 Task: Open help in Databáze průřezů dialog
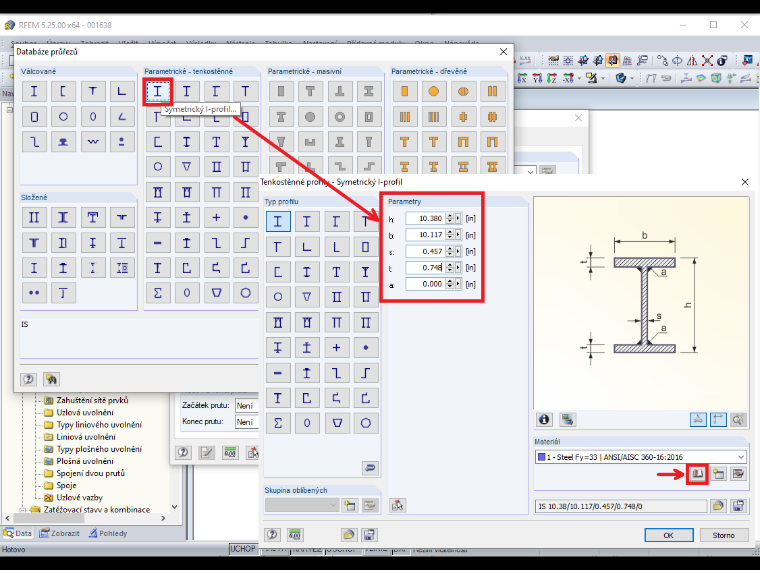(29, 379)
